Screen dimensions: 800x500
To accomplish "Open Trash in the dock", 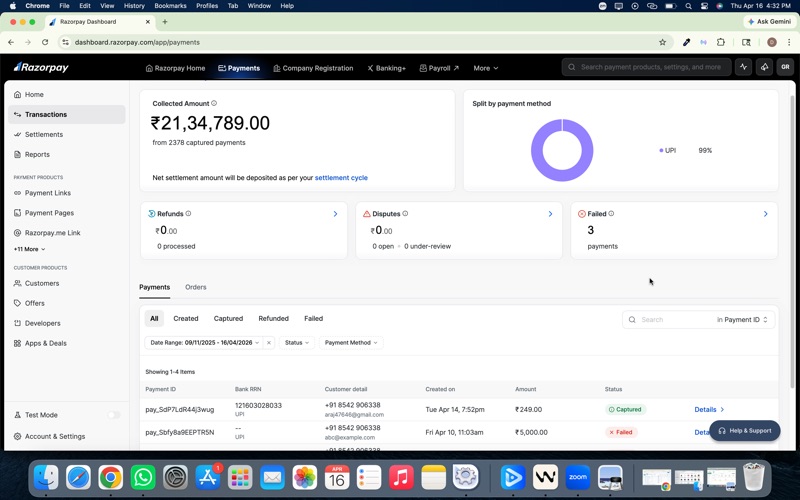I will pyautogui.click(x=754, y=477).
